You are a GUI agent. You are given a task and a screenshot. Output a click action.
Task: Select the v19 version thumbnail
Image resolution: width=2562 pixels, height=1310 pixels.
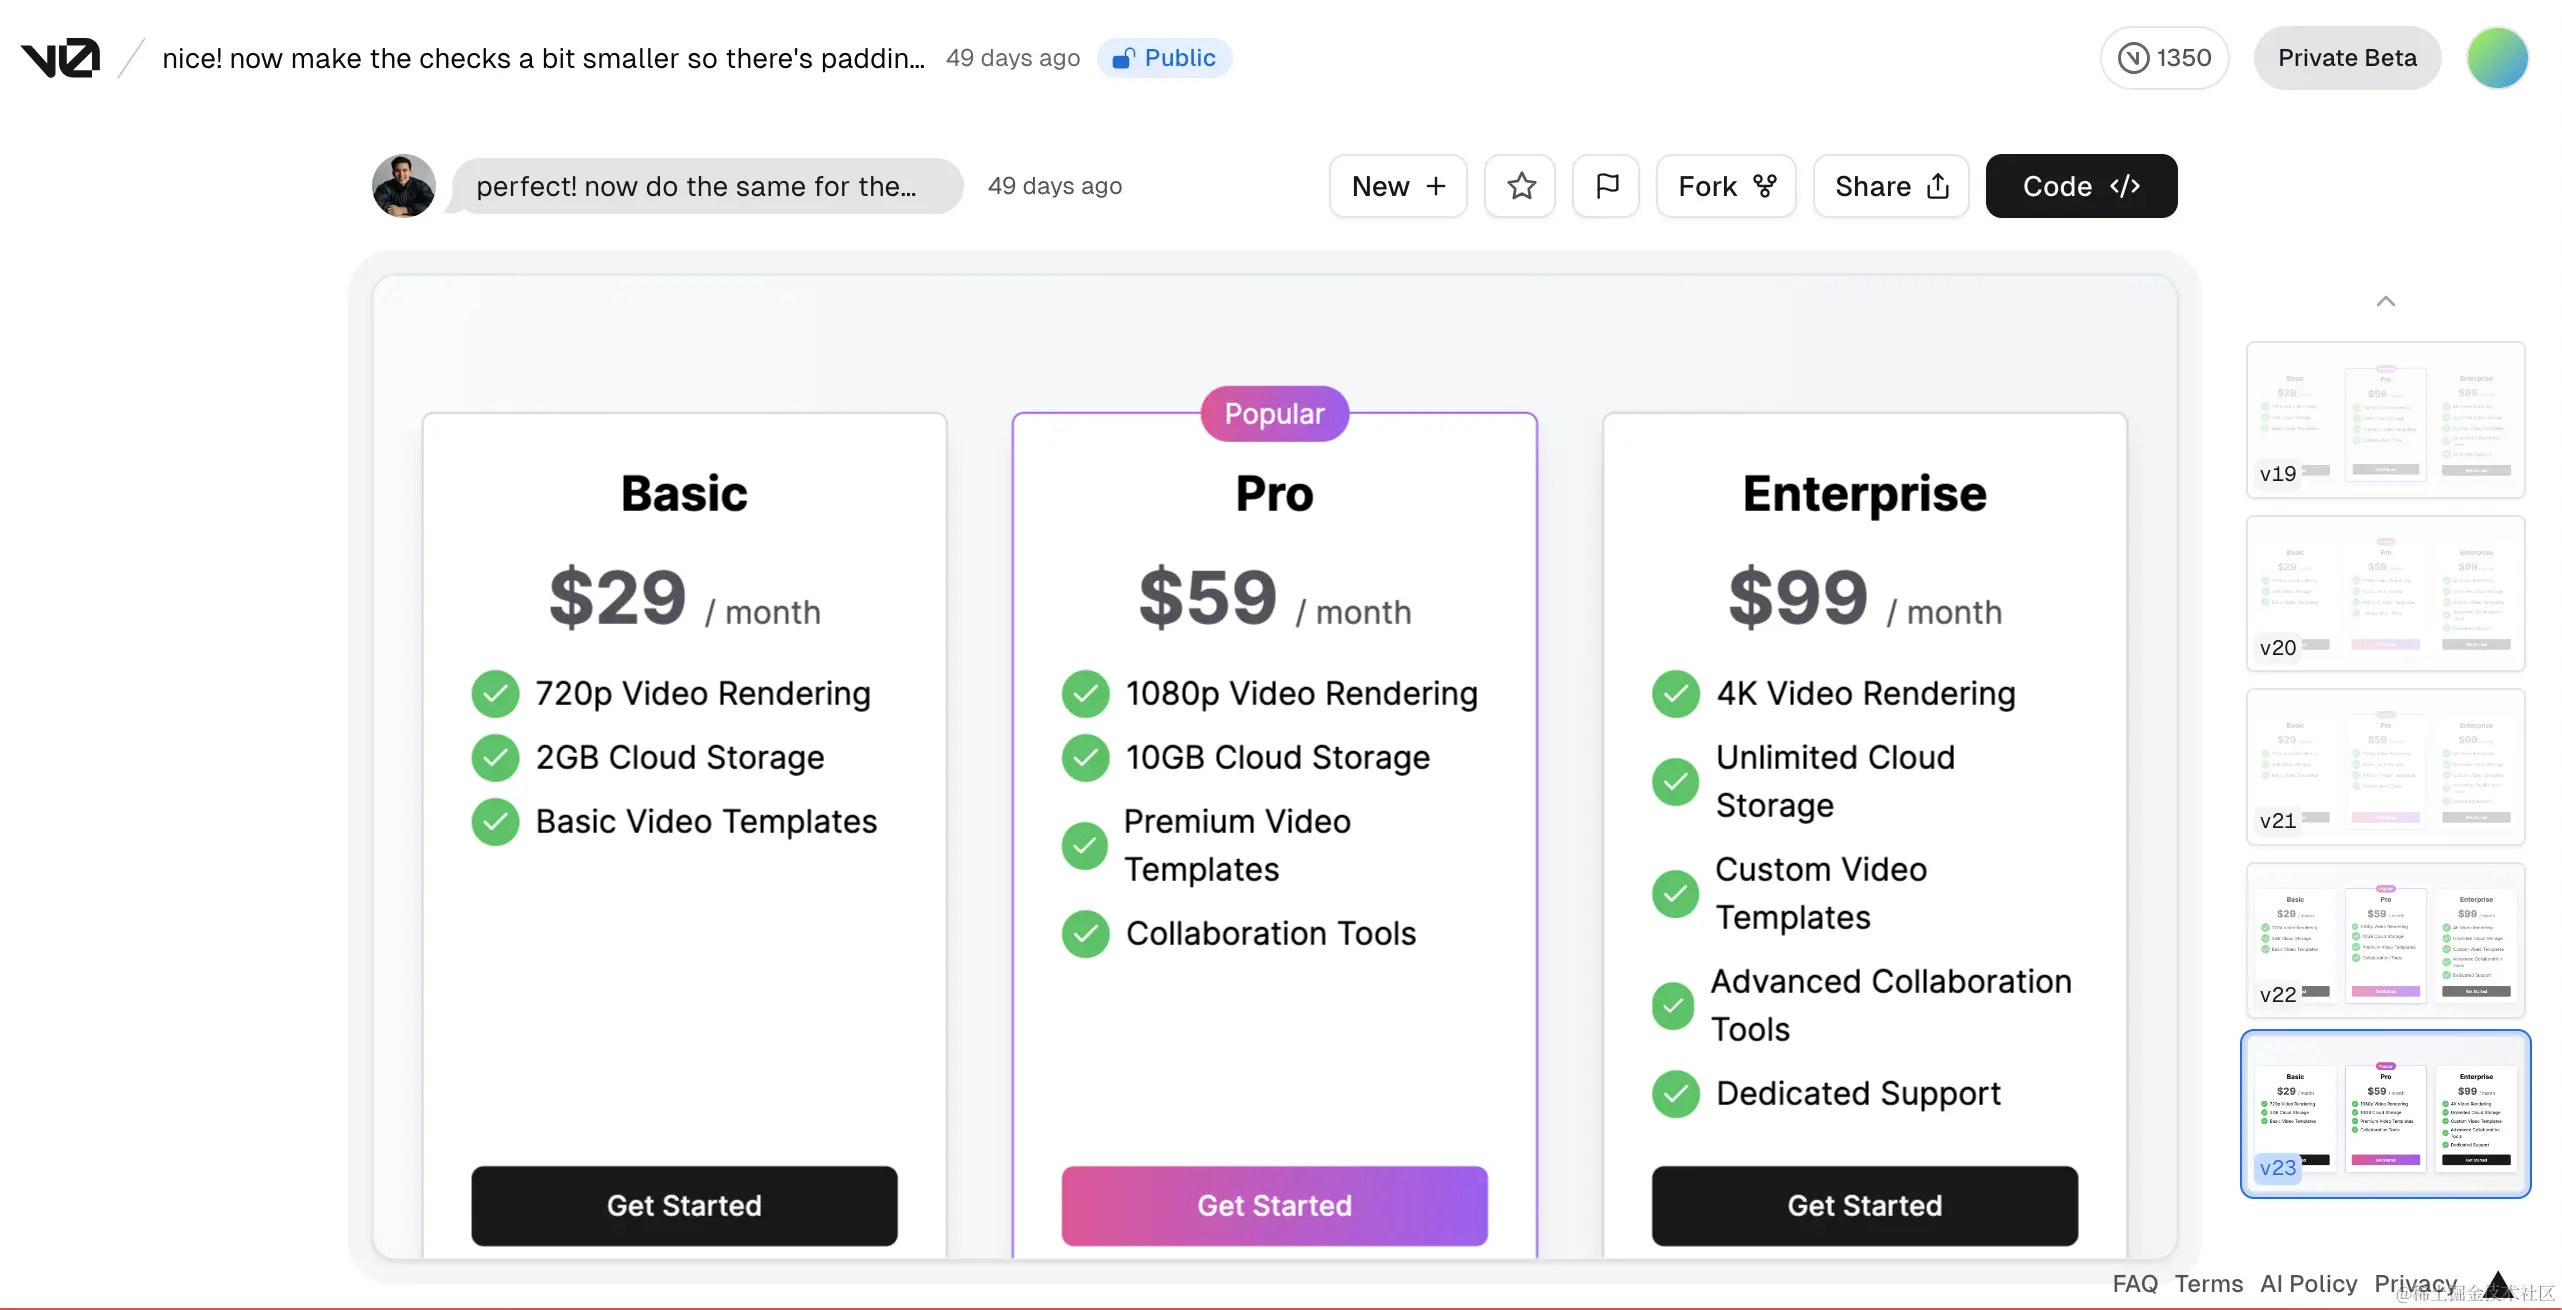tap(2385, 420)
